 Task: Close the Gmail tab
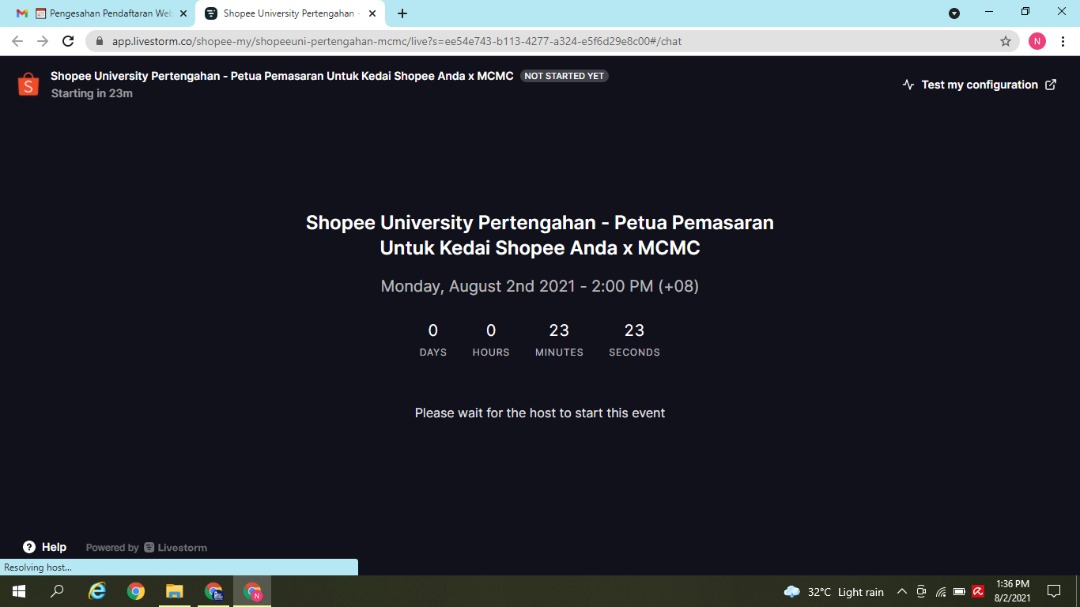[x=183, y=14]
